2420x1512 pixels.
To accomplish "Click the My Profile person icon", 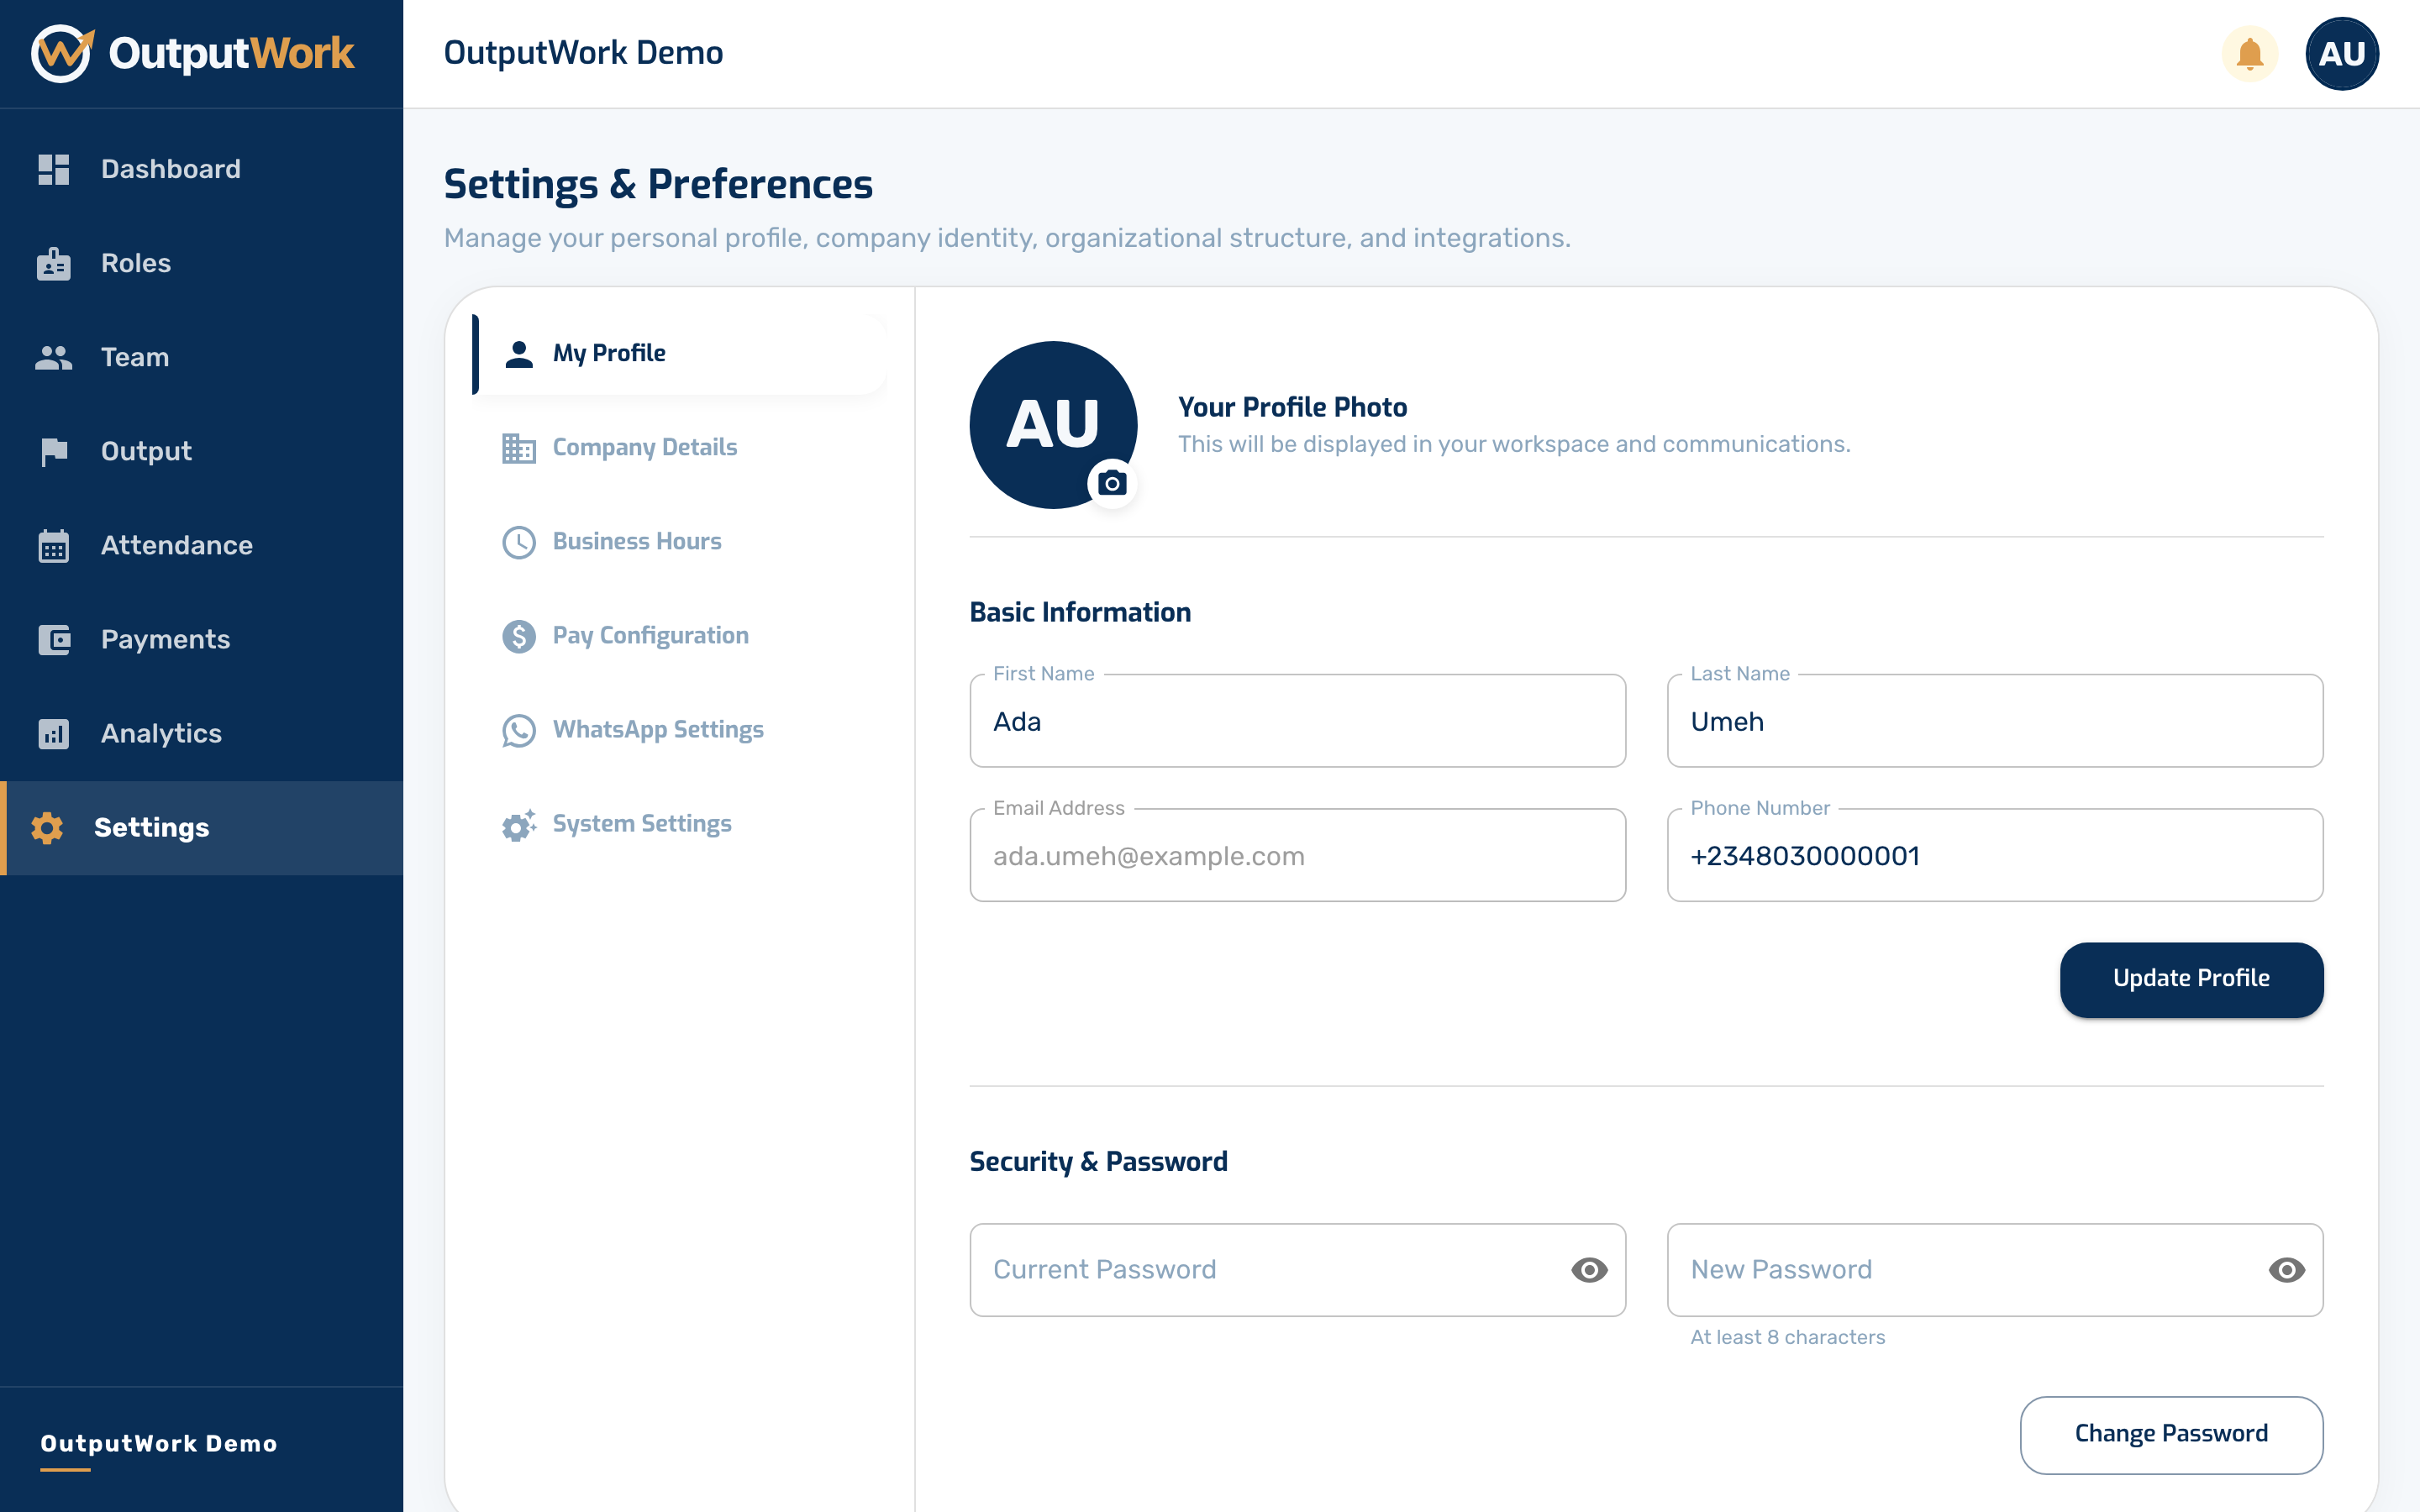I will pos(519,354).
